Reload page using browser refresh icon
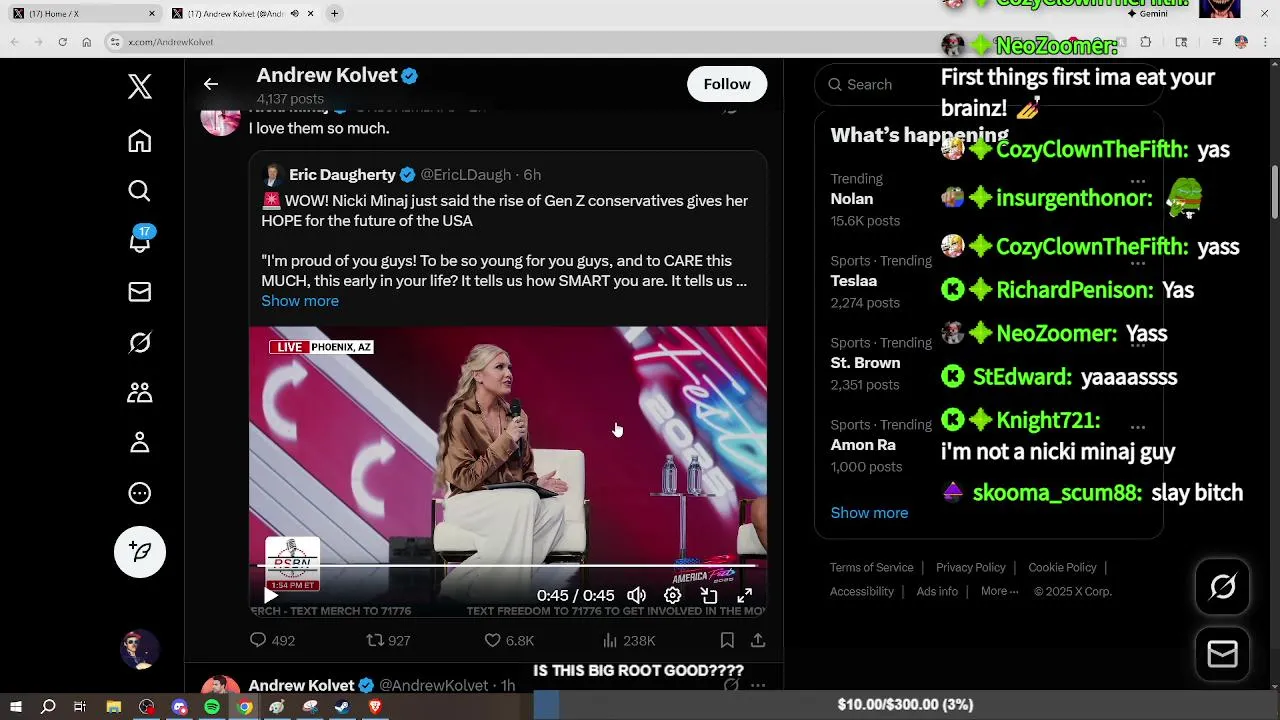Image resolution: width=1280 pixels, height=720 pixels. coord(62,42)
